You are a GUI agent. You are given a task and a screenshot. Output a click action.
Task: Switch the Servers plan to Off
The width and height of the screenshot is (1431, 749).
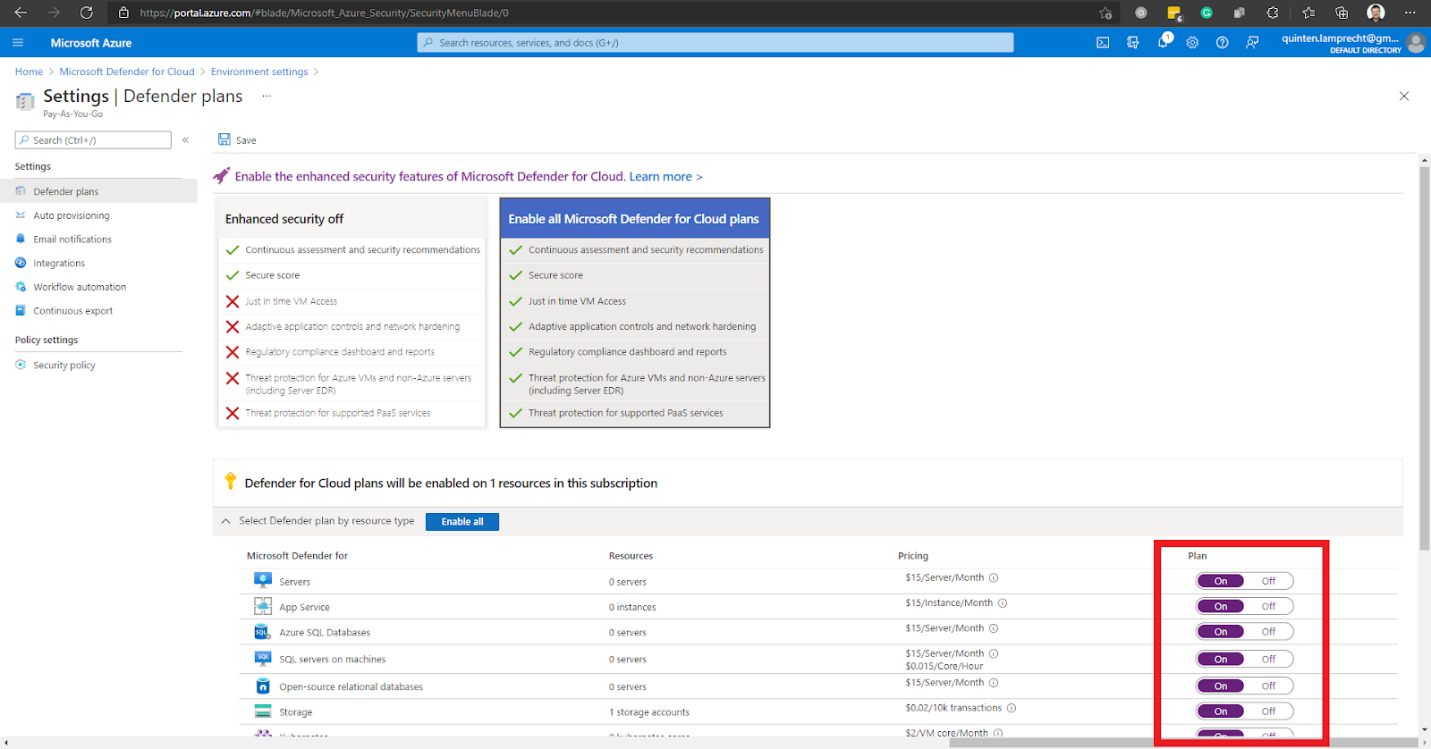pyautogui.click(x=1268, y=581)
